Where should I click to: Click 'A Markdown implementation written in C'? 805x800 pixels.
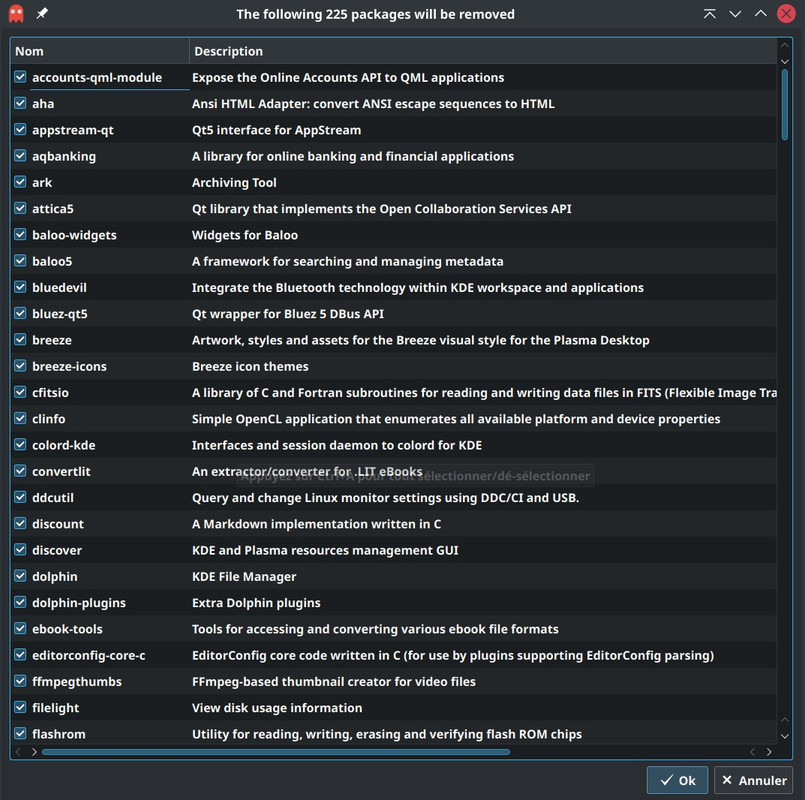pyautogui.click(x=316, y=524)
